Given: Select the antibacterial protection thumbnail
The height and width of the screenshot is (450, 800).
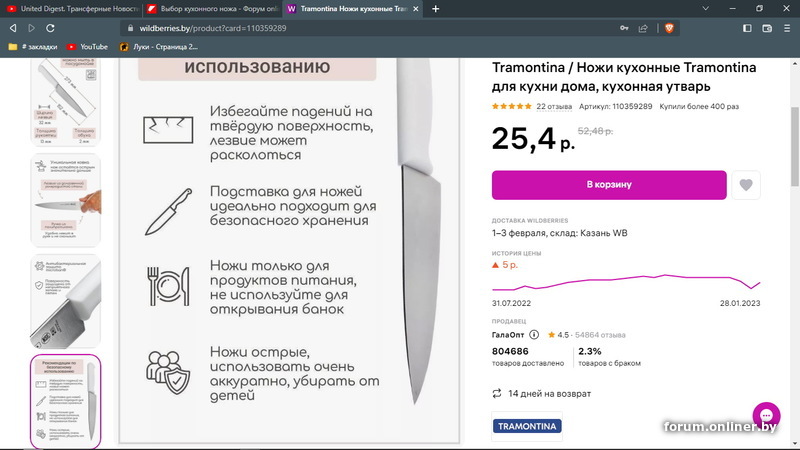Looking at the screenshot, I should (66, 301).
